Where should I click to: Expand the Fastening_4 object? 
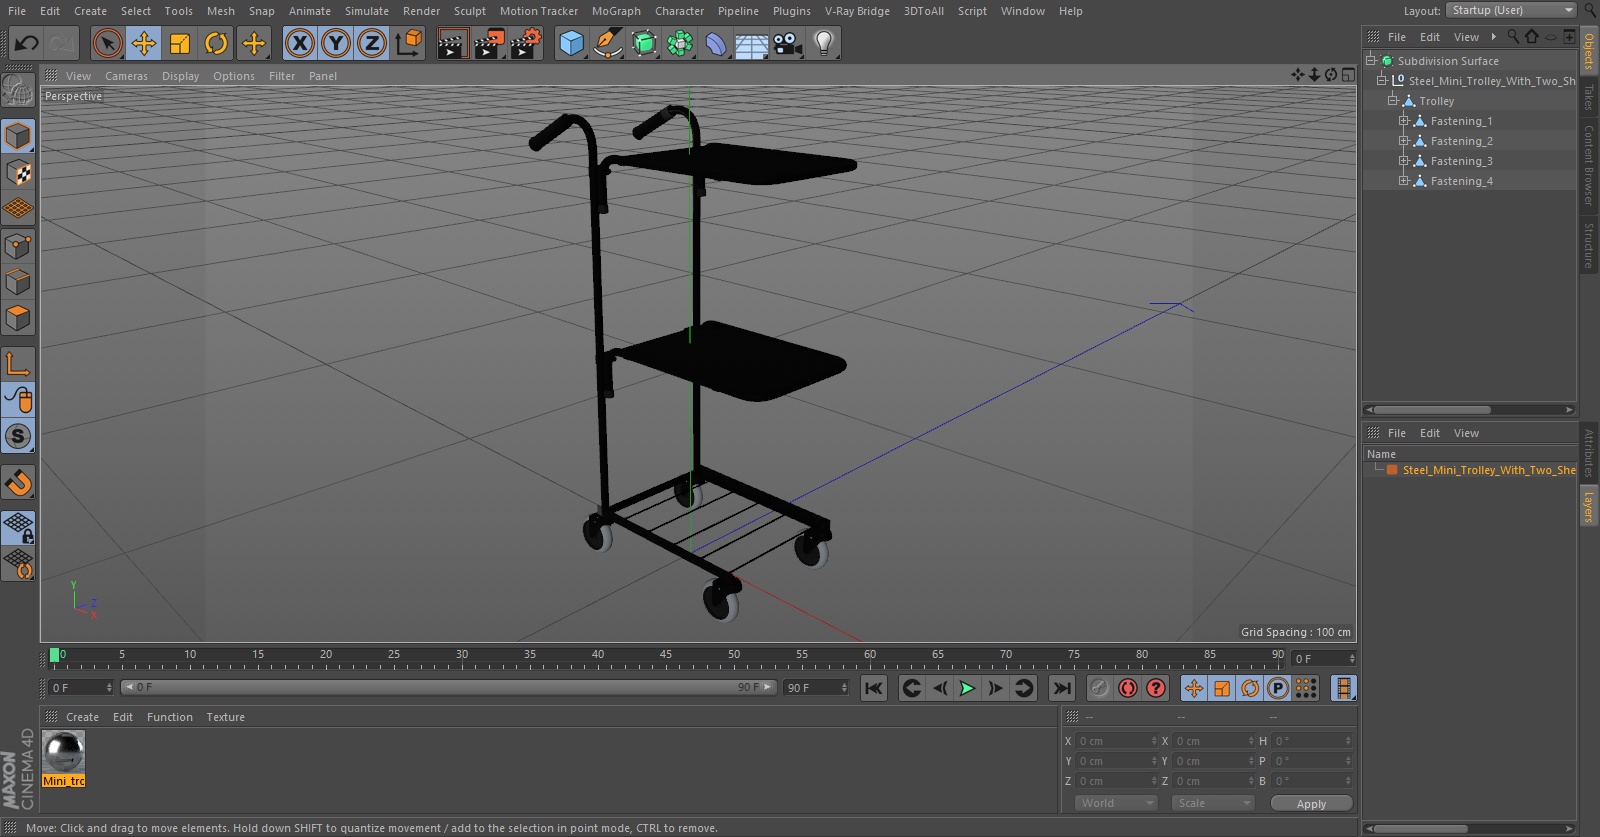1403,180
